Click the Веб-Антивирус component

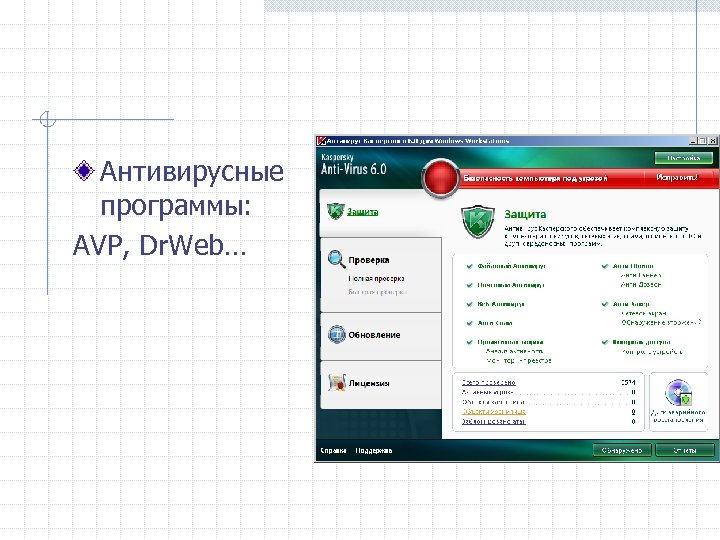(501, 304)
